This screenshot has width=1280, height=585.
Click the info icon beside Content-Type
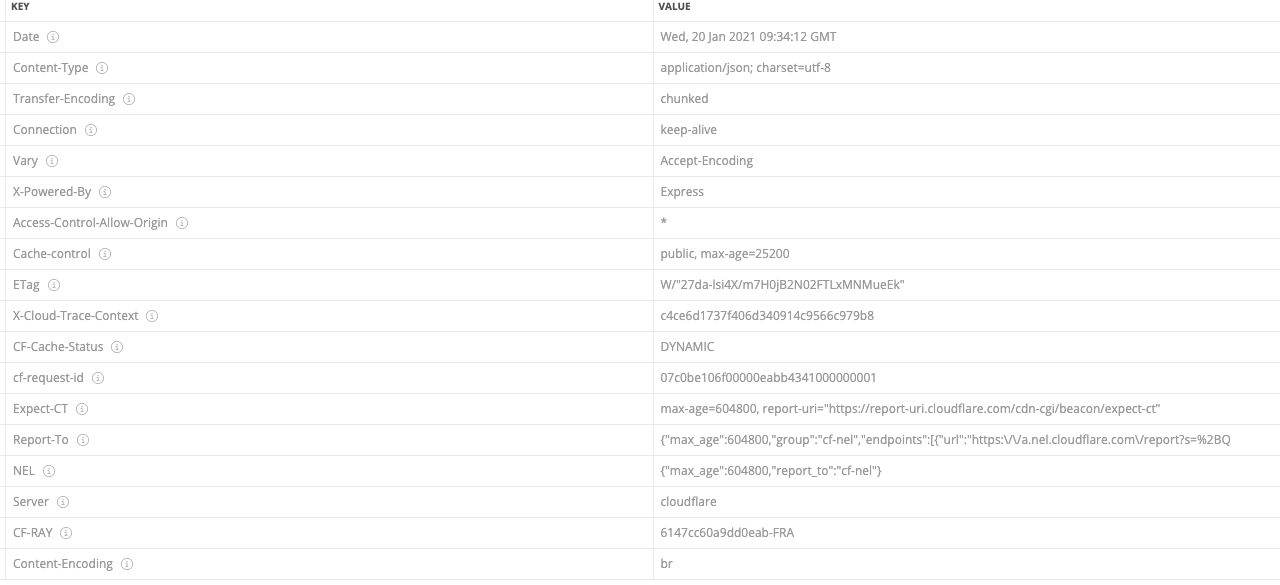pos(102,68)
